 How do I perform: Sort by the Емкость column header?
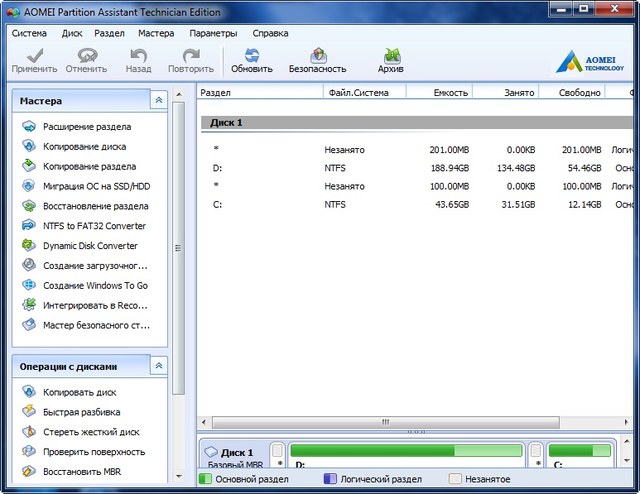pos(450,92)
